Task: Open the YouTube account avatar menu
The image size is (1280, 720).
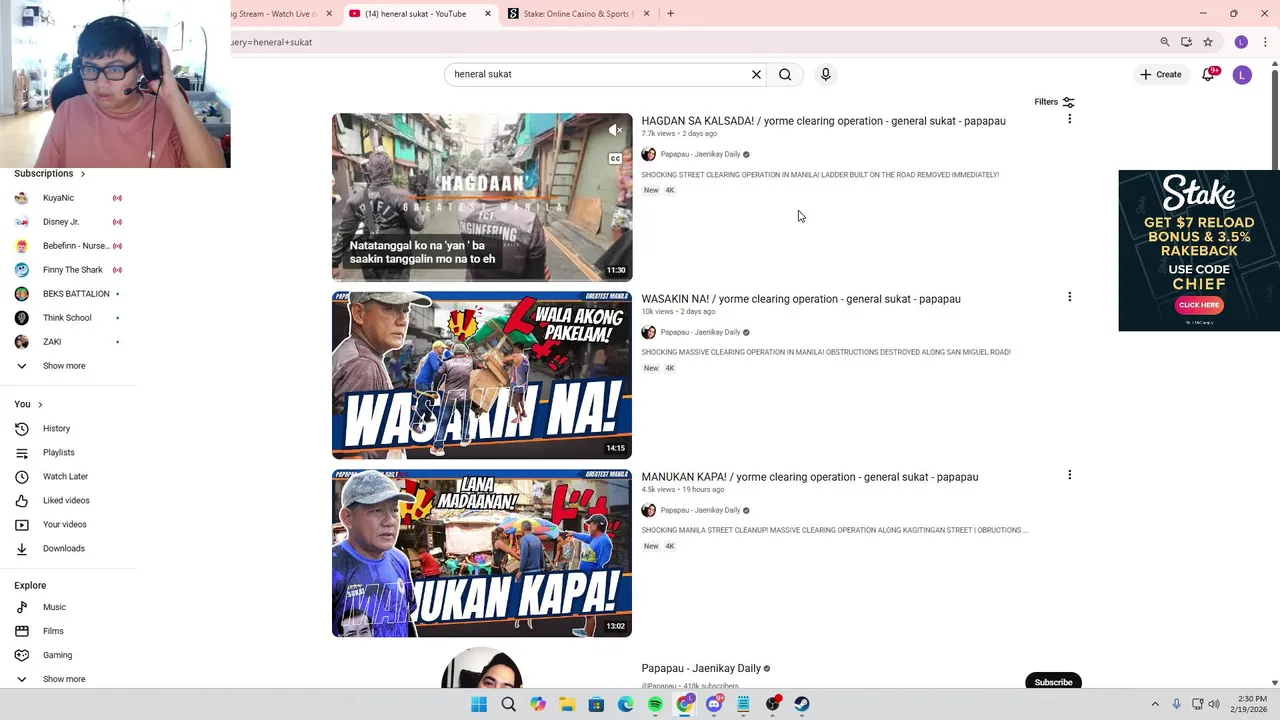Action: 1242,75
